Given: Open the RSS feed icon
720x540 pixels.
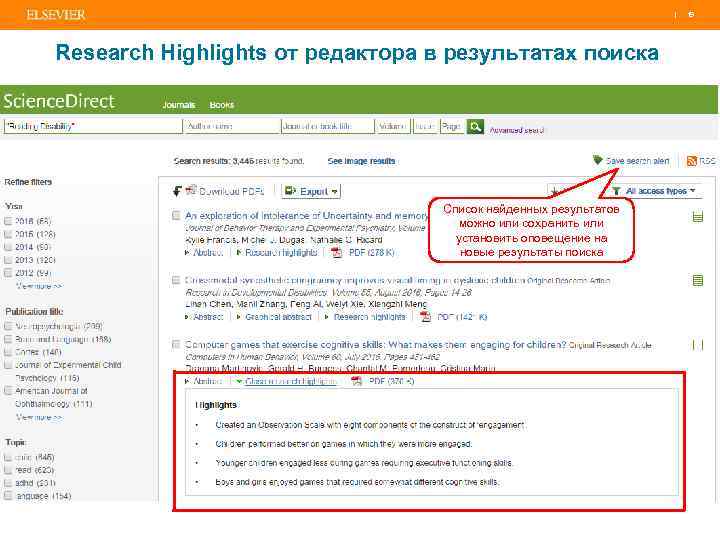Looking at the screenshot, I should (692, 161).
